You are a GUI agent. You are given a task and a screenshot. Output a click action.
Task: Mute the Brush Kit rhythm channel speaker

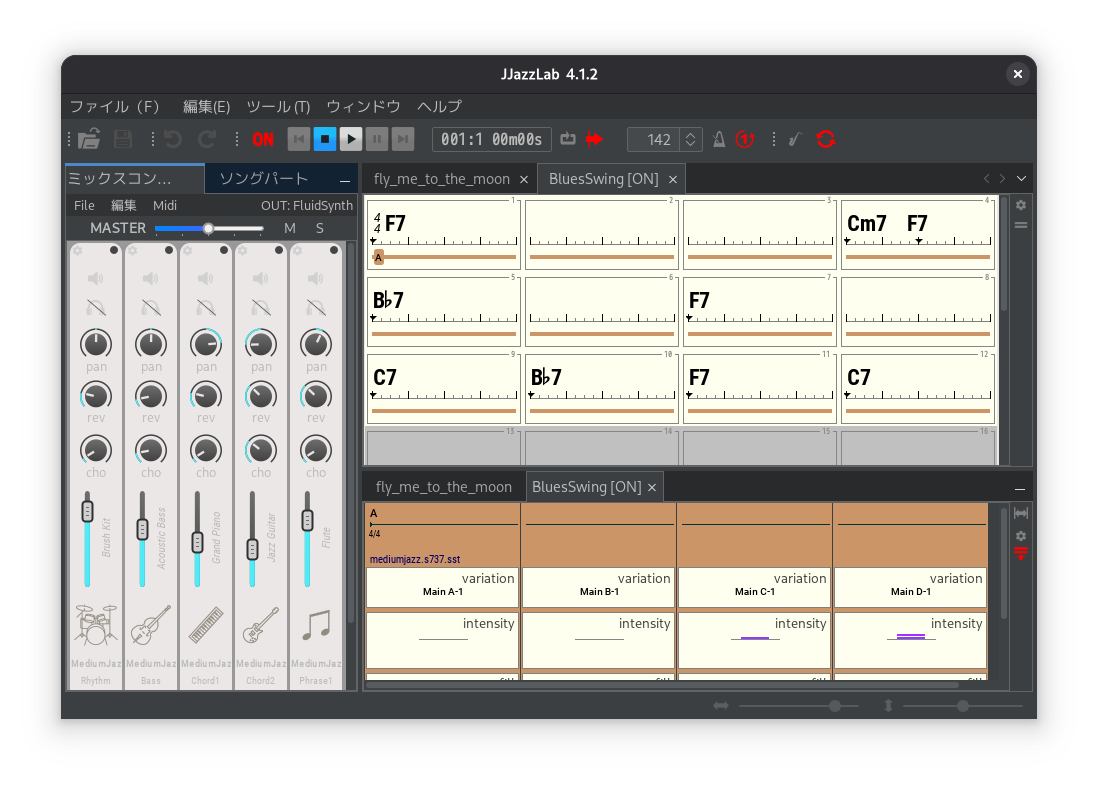pos(96,279)
